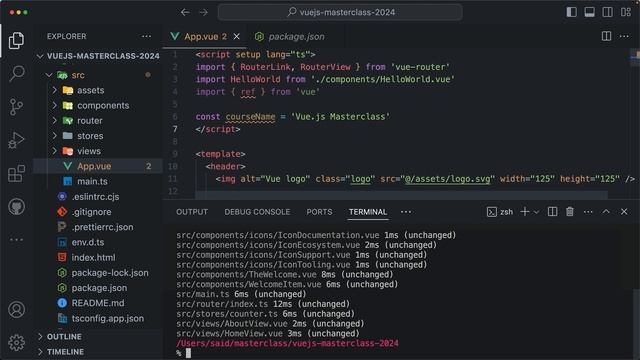Screen dimensions: 640x360
Task: Create a new terminal with plus
Action: [x=525, y=211]
